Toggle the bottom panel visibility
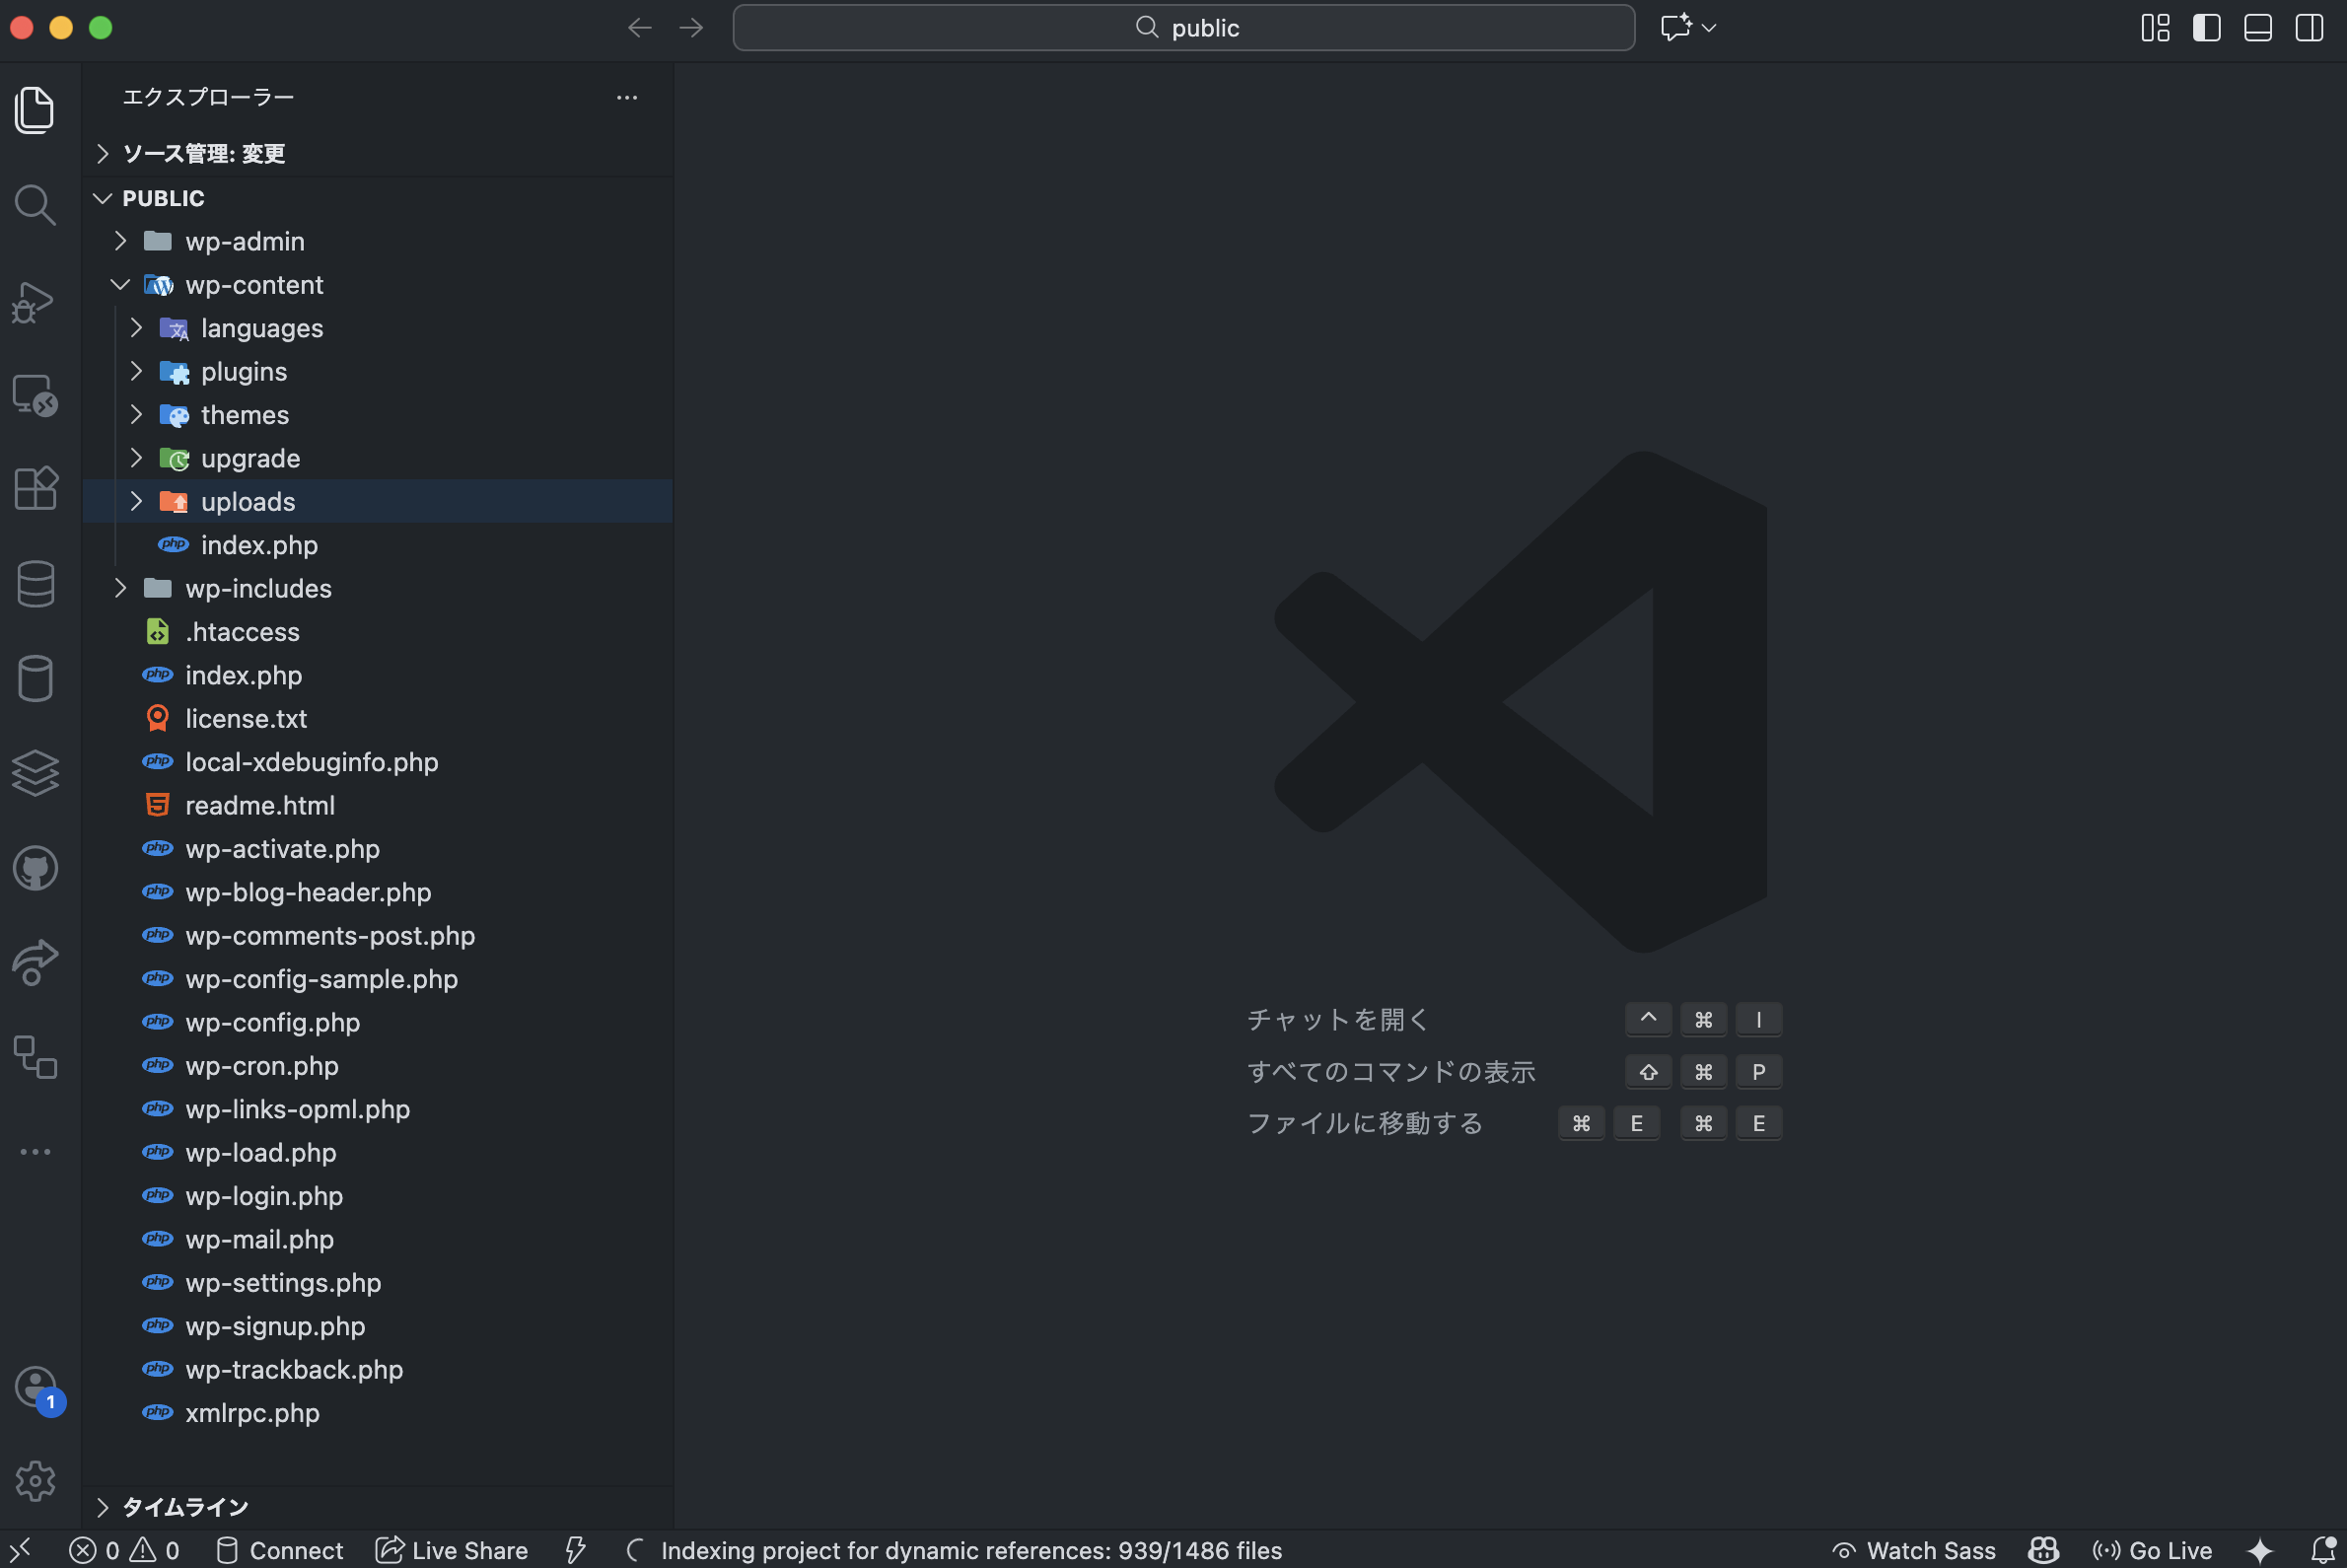Viewport: 2347px width, 1568px height. (x=2257, y=28)
